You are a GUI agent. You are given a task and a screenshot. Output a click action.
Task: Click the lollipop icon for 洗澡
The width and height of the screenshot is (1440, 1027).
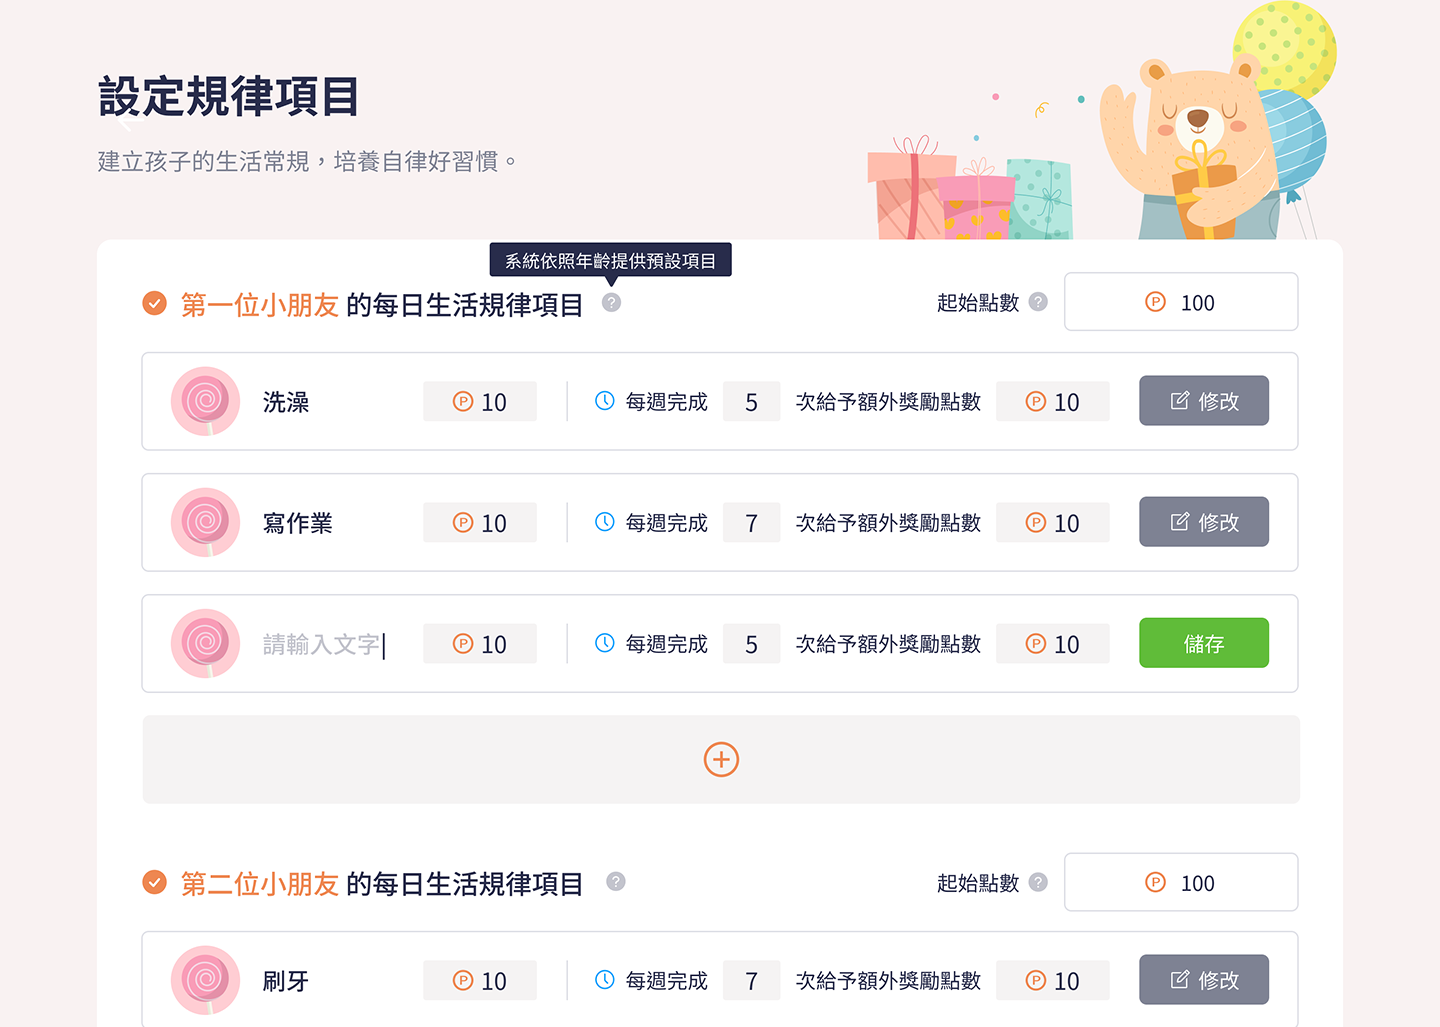pyautogui.click(x=205, y=401)
